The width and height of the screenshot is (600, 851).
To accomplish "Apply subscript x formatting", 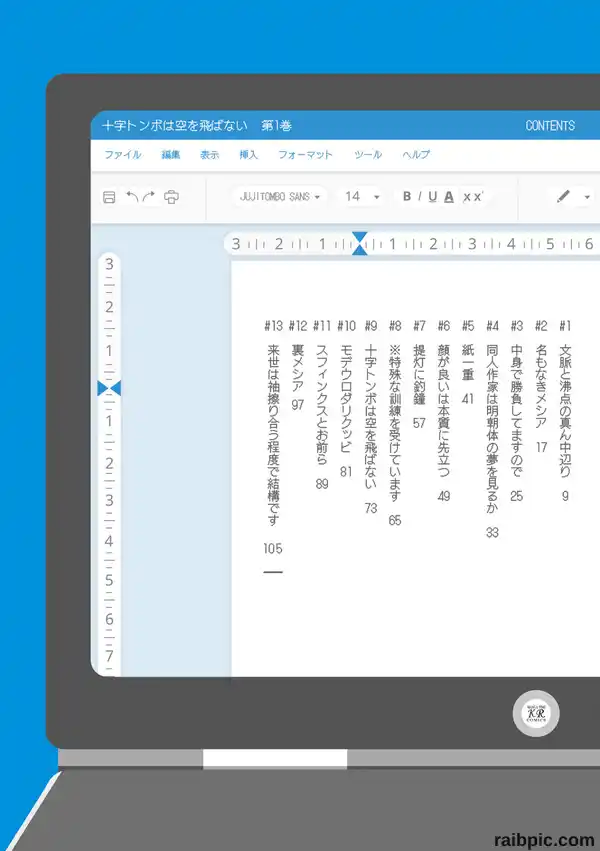I will 467,198.
